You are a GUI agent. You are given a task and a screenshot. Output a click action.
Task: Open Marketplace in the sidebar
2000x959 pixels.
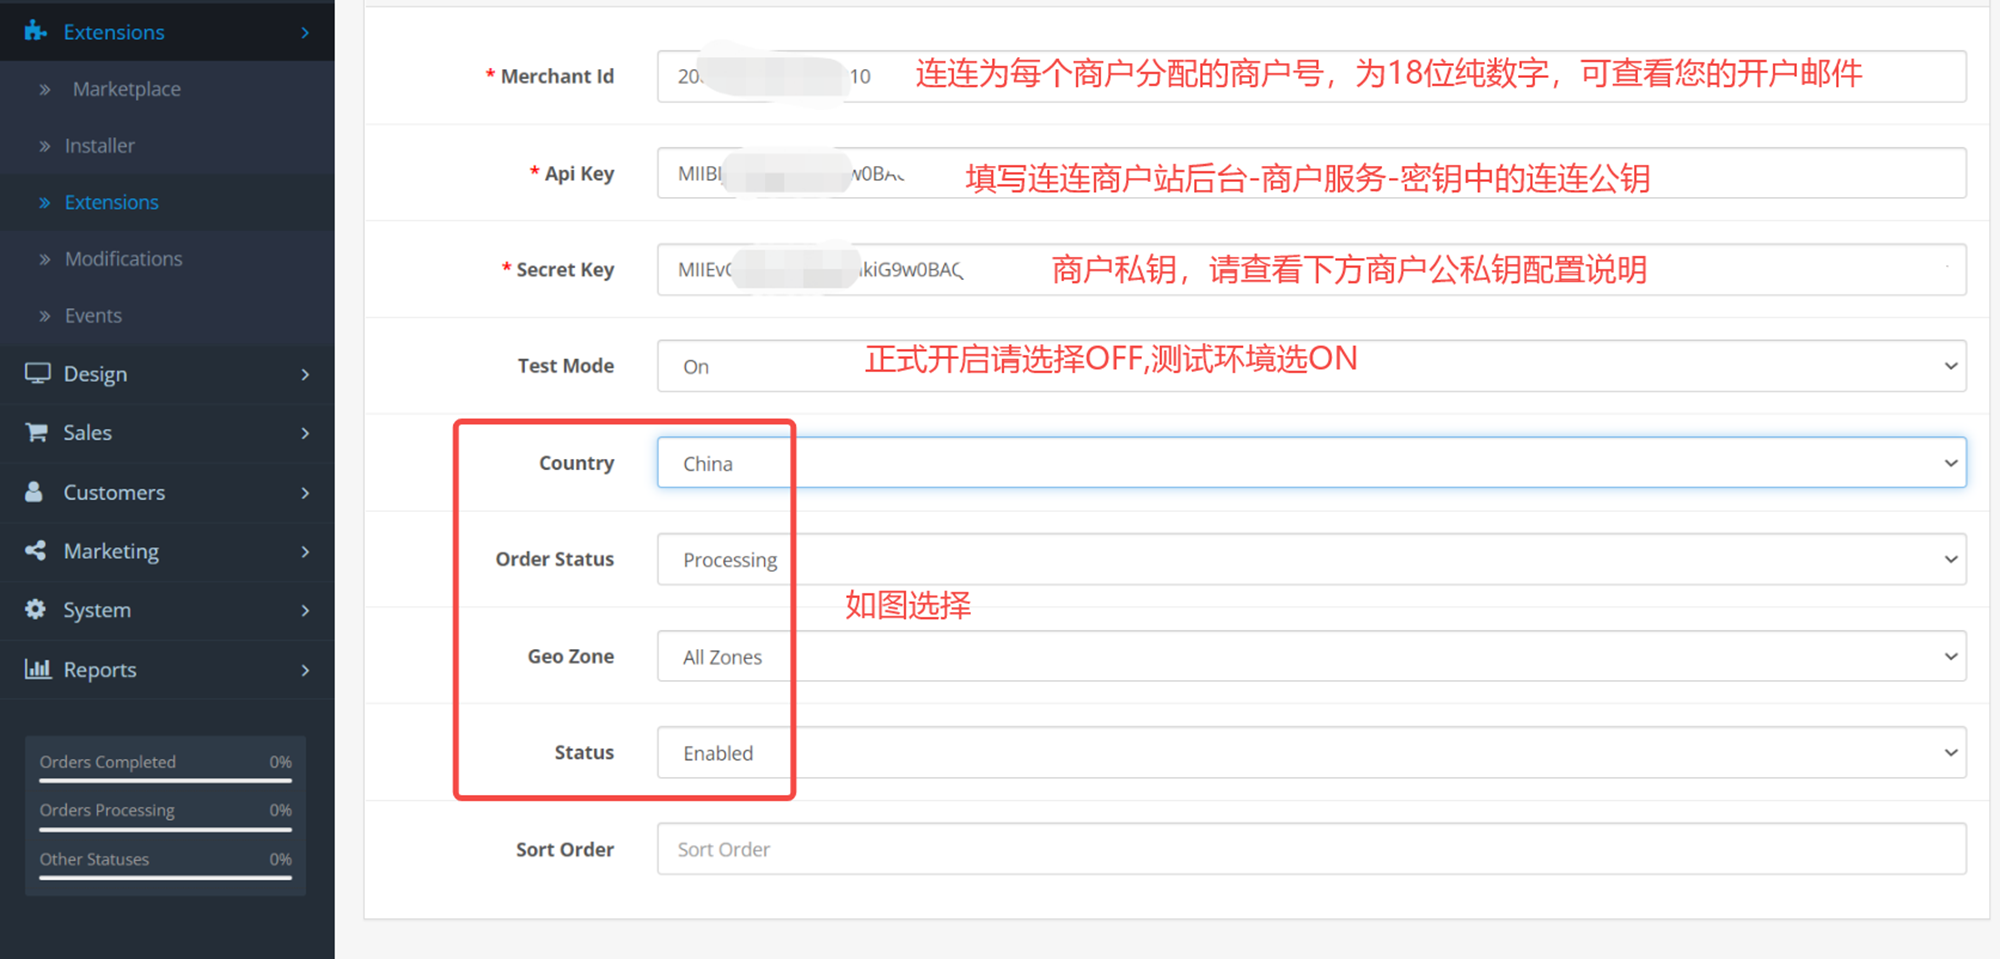(x=126, y=89)
